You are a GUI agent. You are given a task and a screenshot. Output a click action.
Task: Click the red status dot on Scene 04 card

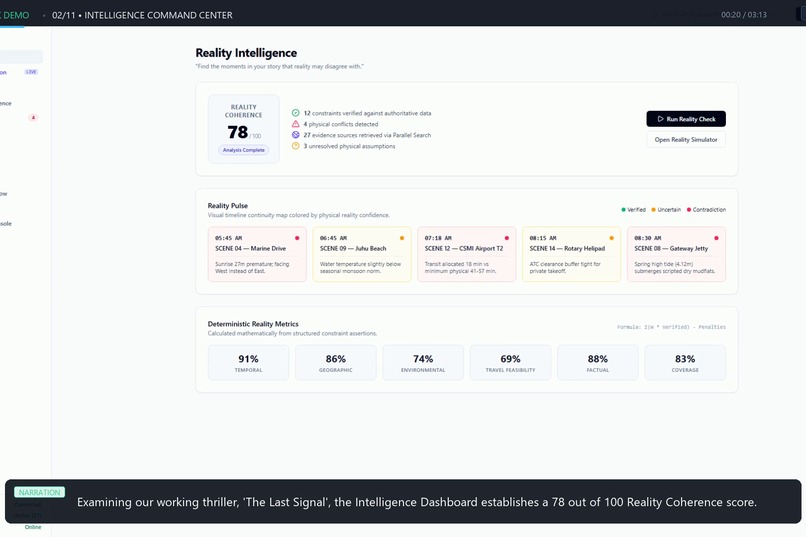297,238
